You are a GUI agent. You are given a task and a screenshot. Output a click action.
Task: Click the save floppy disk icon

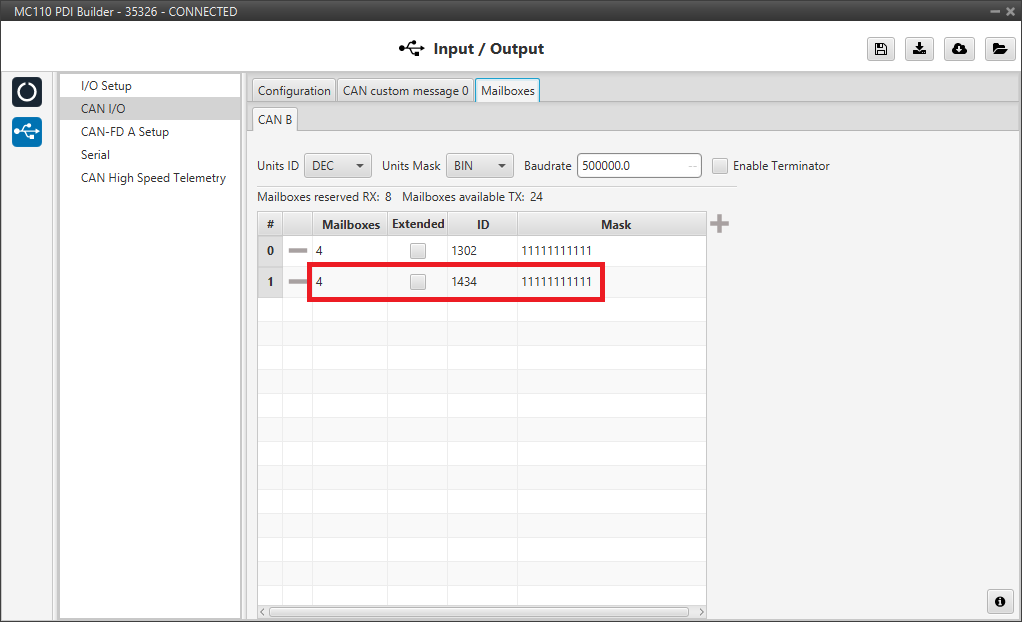coord(880,49)
